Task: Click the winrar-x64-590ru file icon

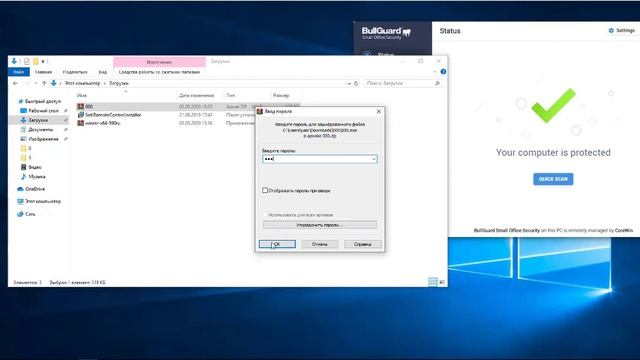Action: tap(81, 123)
